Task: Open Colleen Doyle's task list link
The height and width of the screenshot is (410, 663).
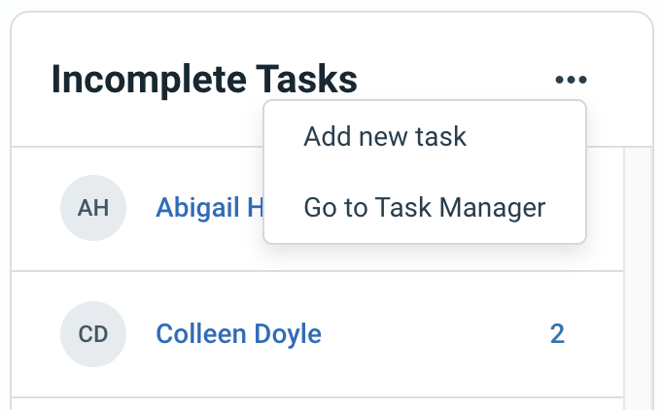Action: click(238, 334)
